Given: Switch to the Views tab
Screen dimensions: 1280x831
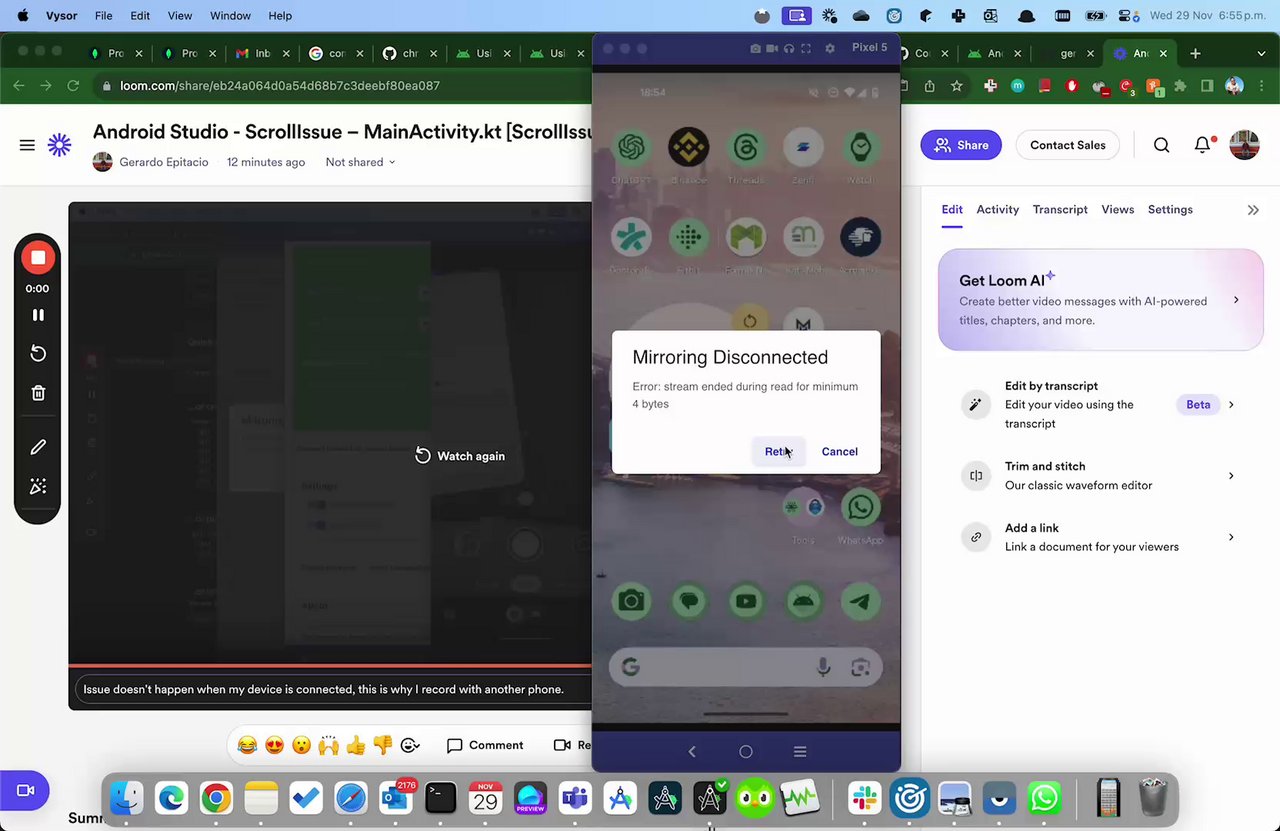Looking at the screenshot, I should [x=1118, y=210].
